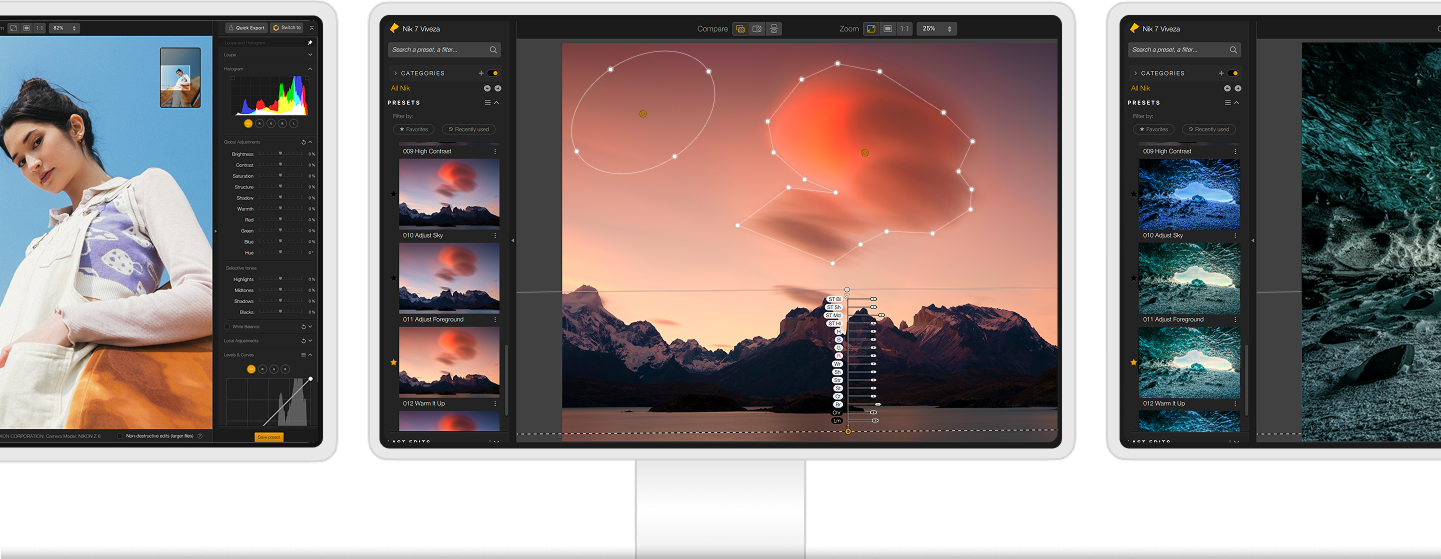Set zoom to 1:1 in the center window

pos(904,29)
